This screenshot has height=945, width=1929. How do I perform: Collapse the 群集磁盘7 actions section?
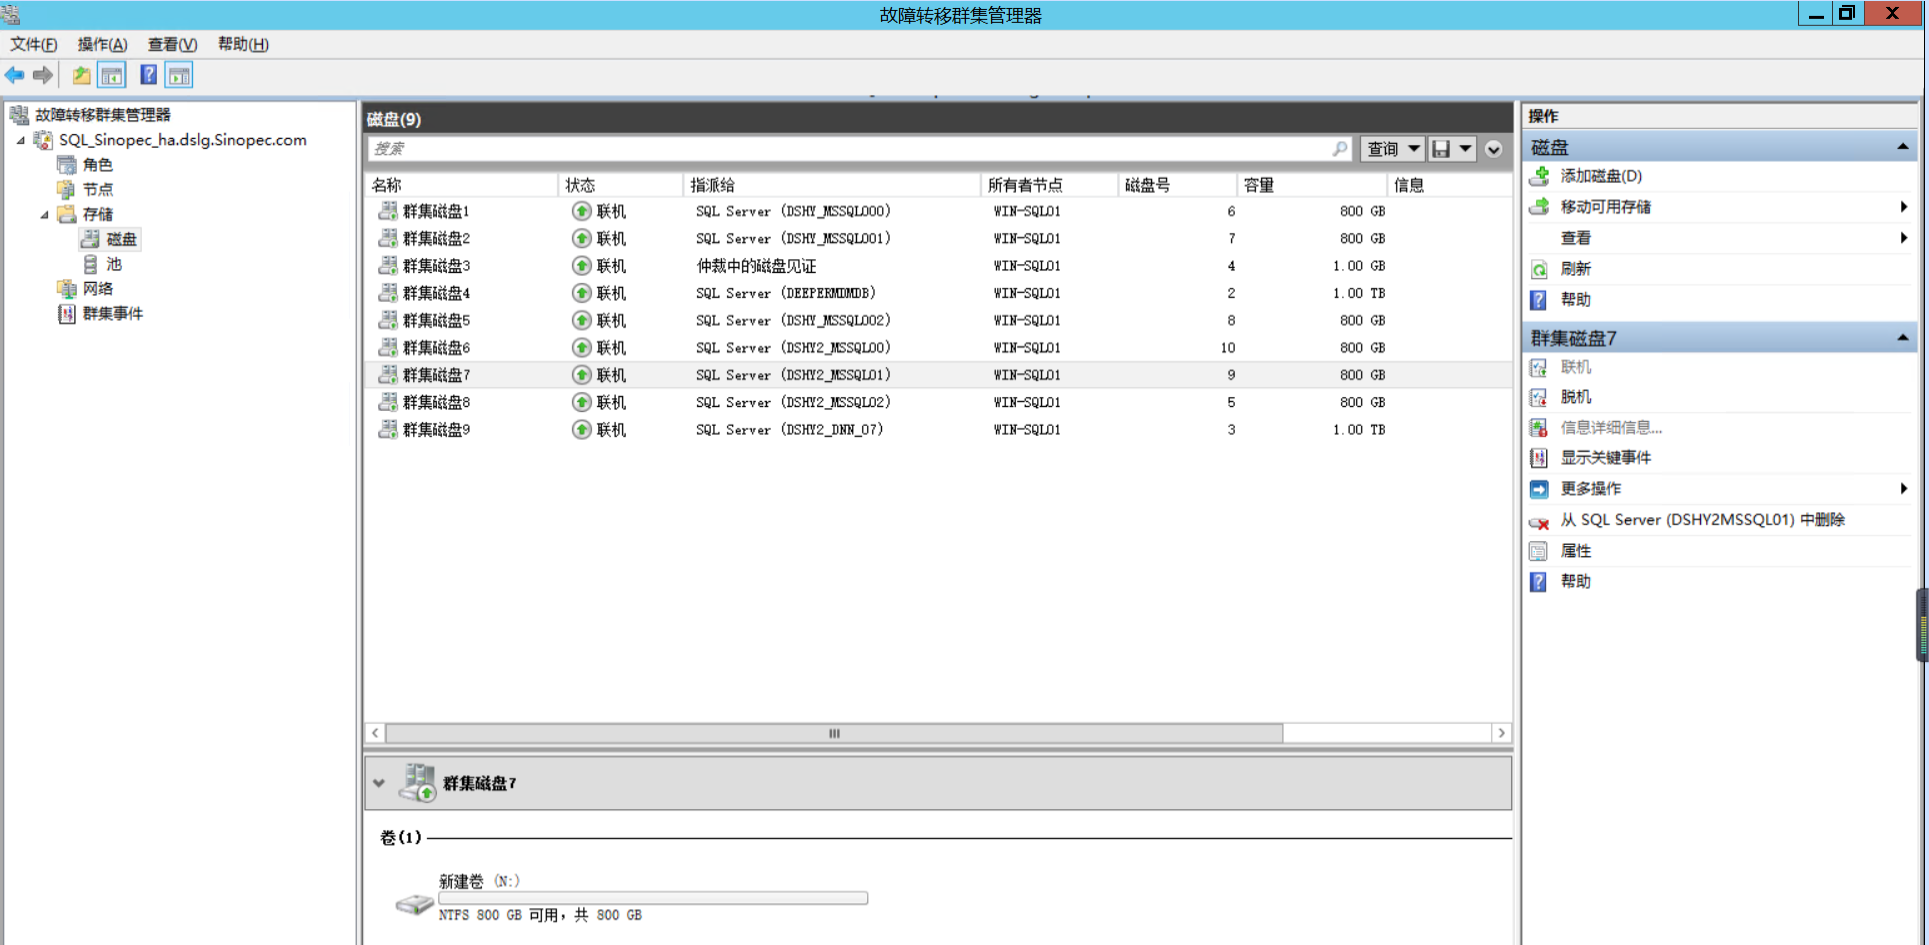[x=1902, y=338]
